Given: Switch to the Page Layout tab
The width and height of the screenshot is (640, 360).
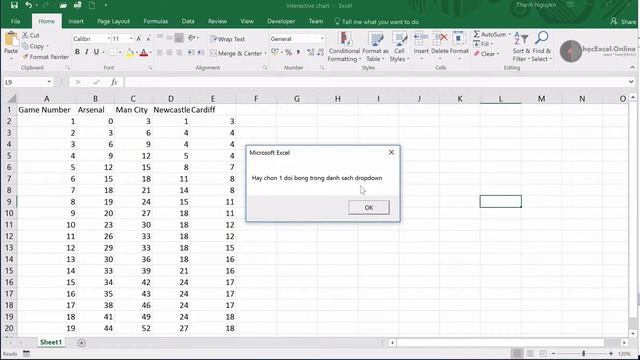Looking at the screenshot, I should click(x=113, y=21).
